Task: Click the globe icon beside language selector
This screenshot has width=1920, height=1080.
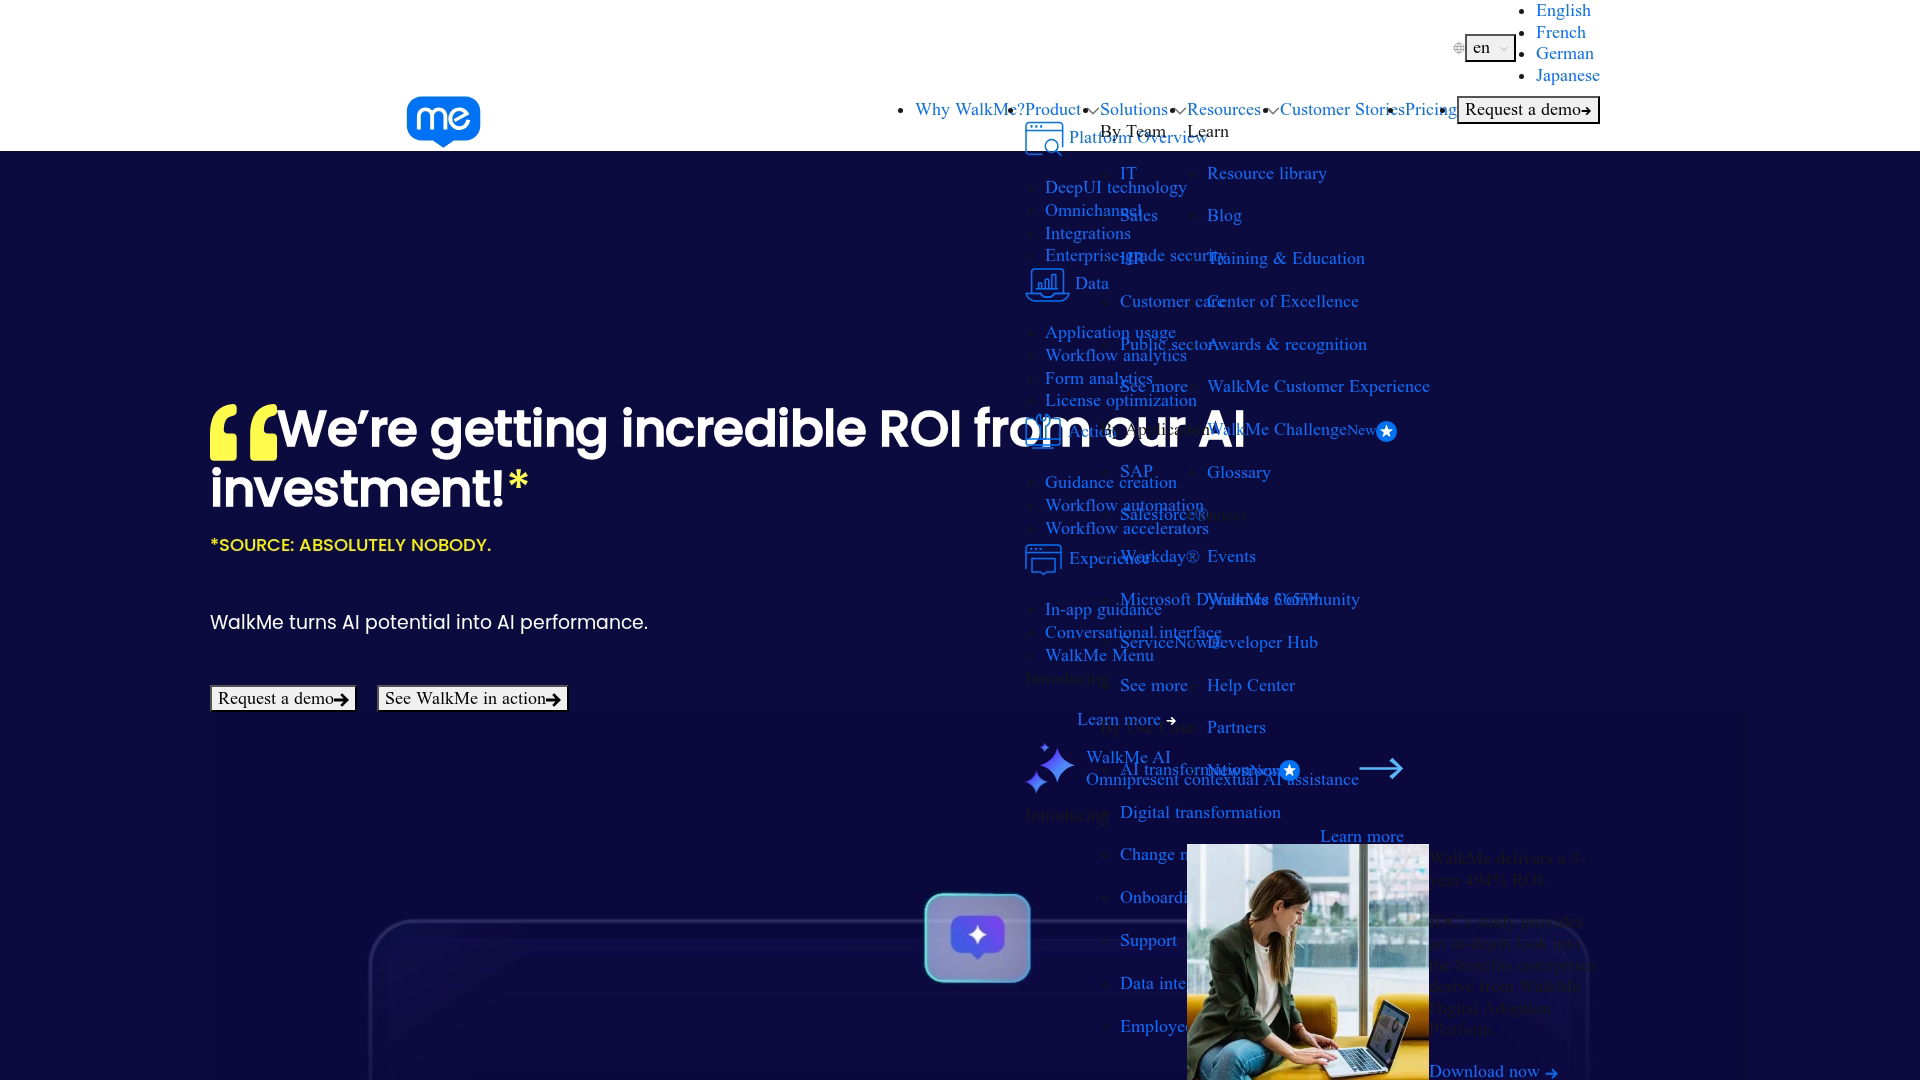Action: [1459, 48]
